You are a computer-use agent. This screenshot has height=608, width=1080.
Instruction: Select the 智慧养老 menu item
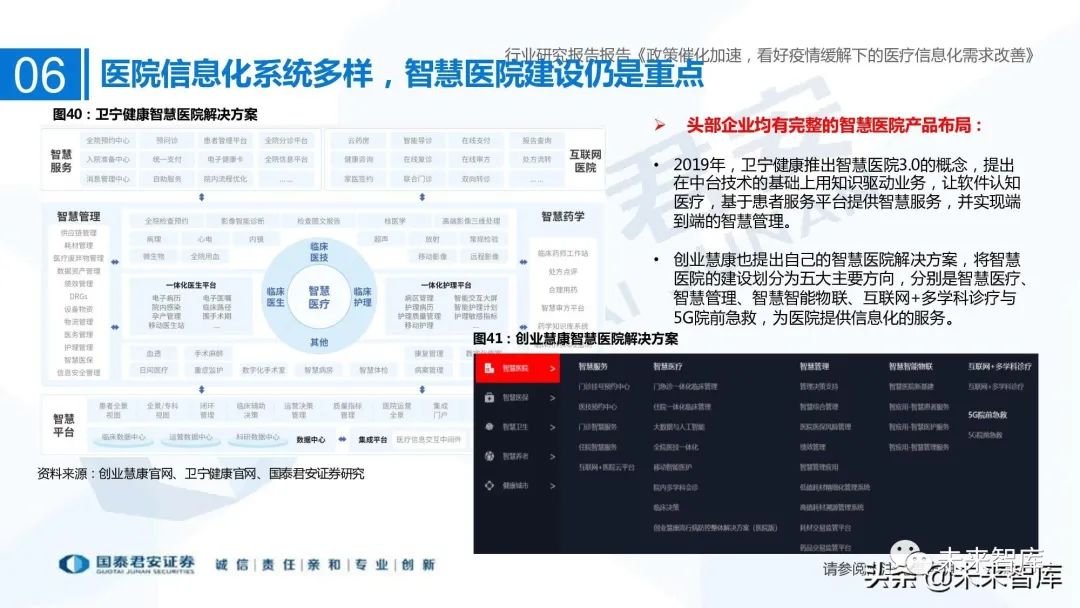tap(517, 457)
